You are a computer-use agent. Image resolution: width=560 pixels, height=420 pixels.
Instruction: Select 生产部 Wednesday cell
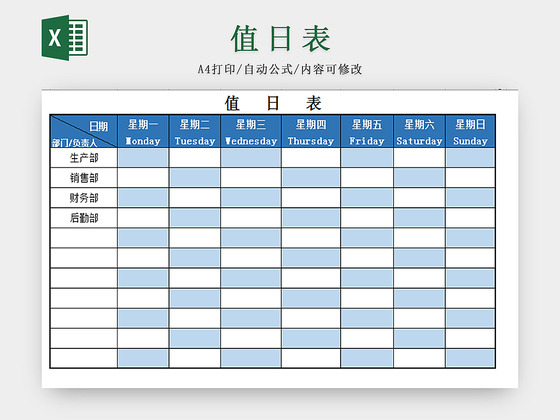tap(251, 158)
